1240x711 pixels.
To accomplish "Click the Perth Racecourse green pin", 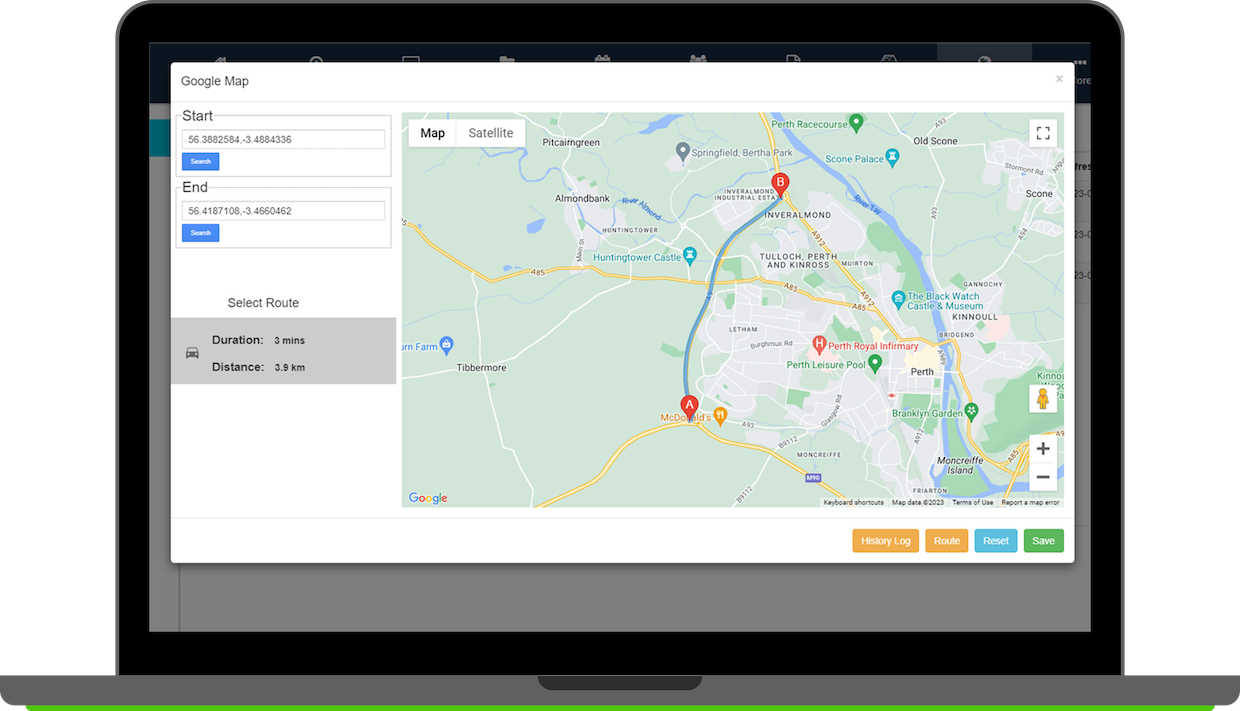I will tap(856, 124).
